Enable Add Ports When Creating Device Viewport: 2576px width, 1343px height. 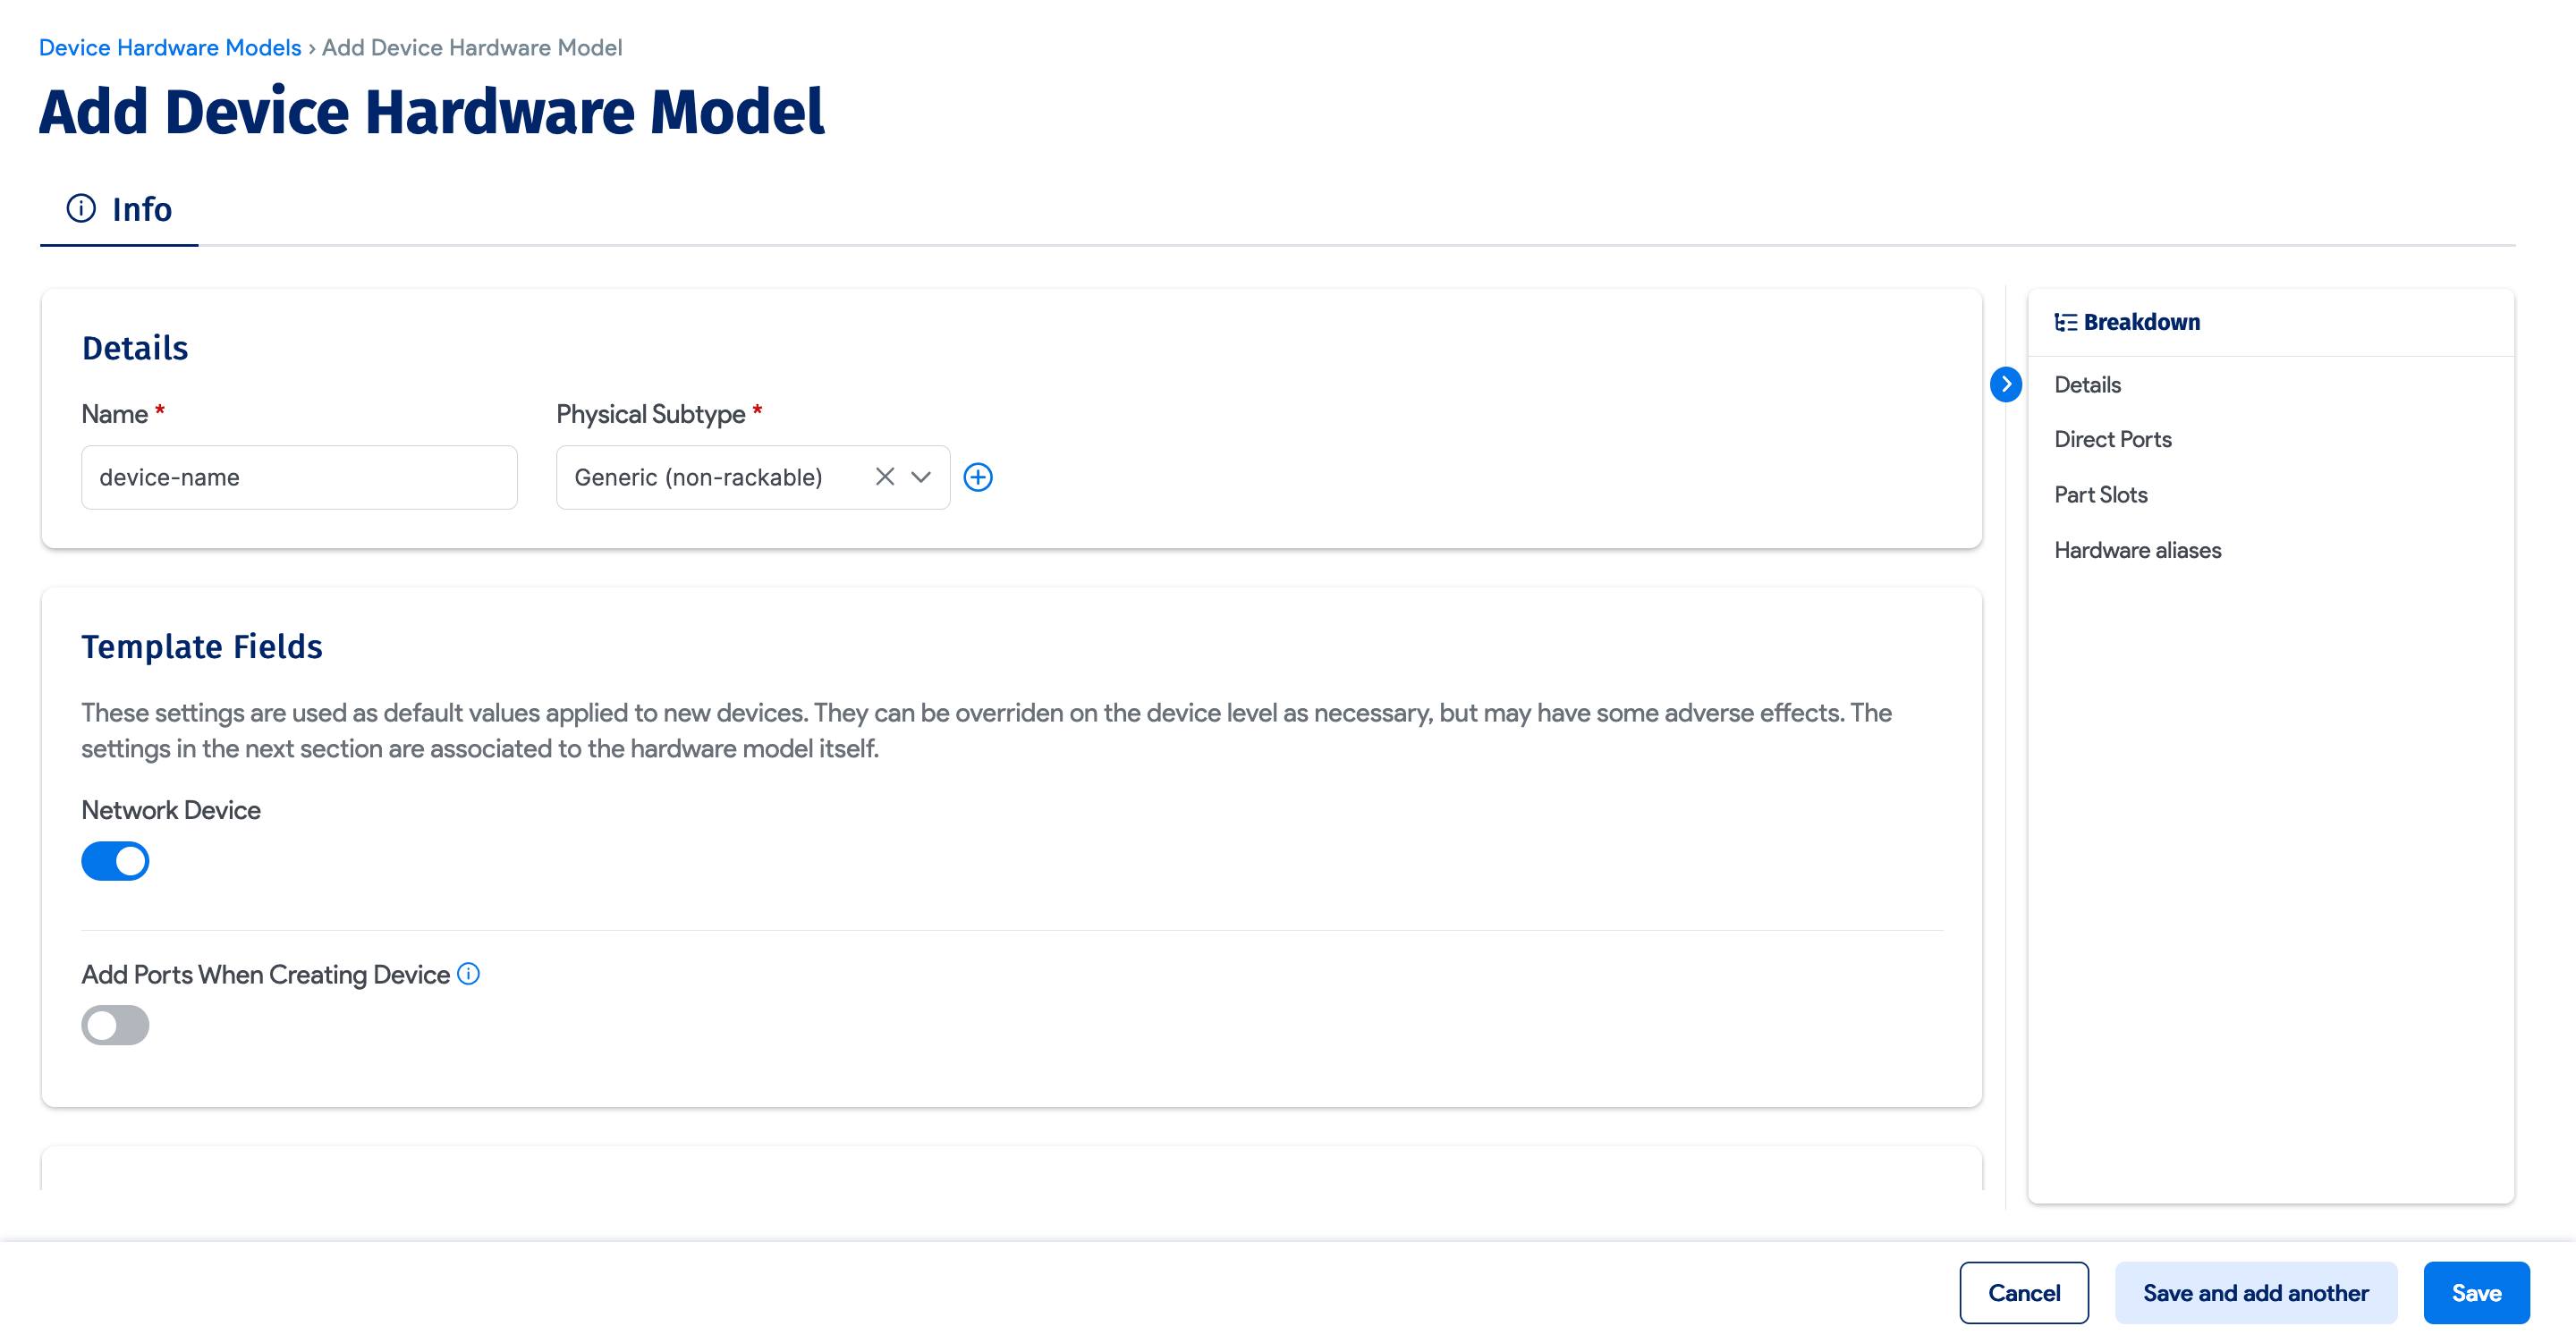115,1024
